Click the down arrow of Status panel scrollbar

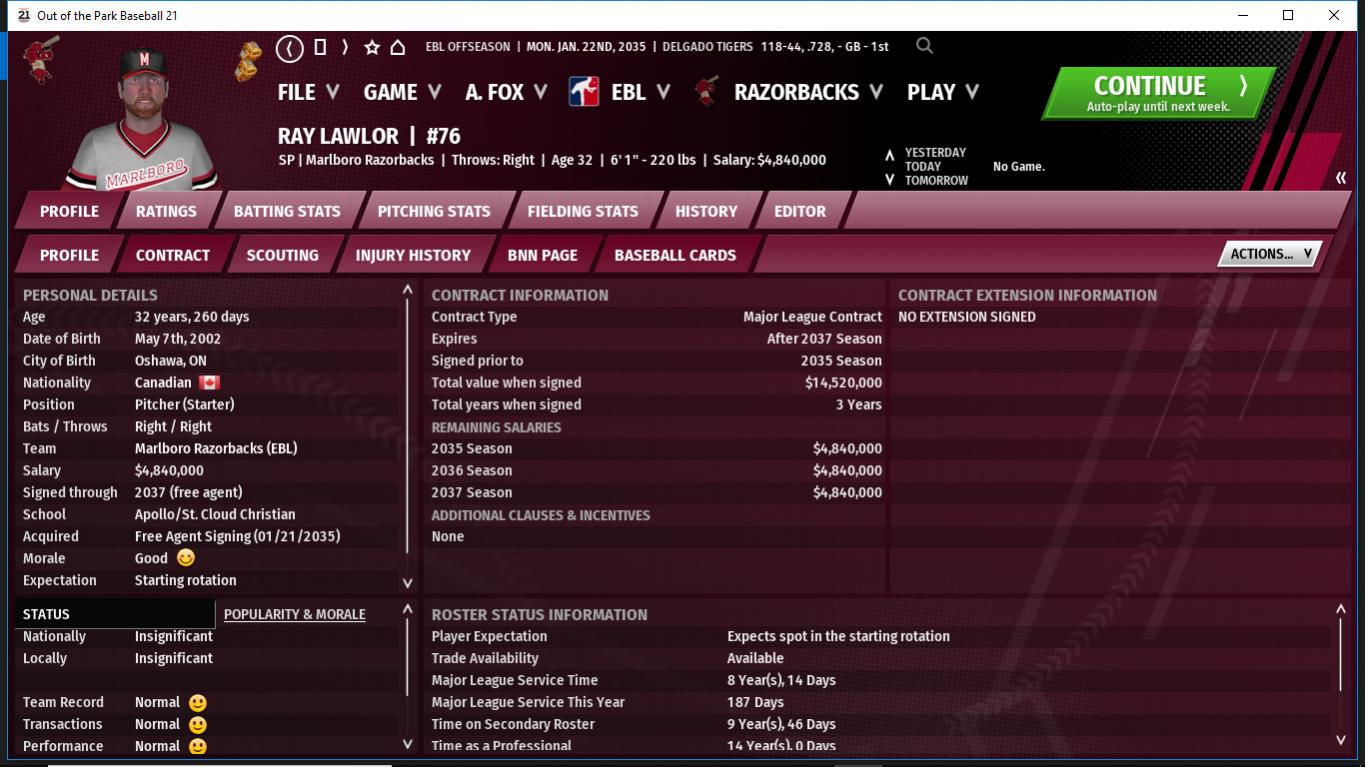pos(407,744)
